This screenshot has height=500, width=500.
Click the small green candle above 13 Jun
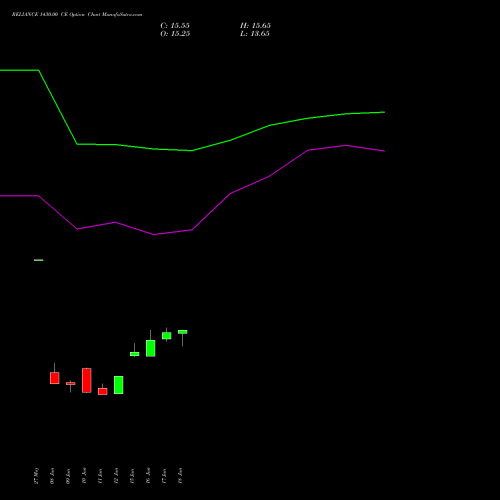click(x=135, y=354)
